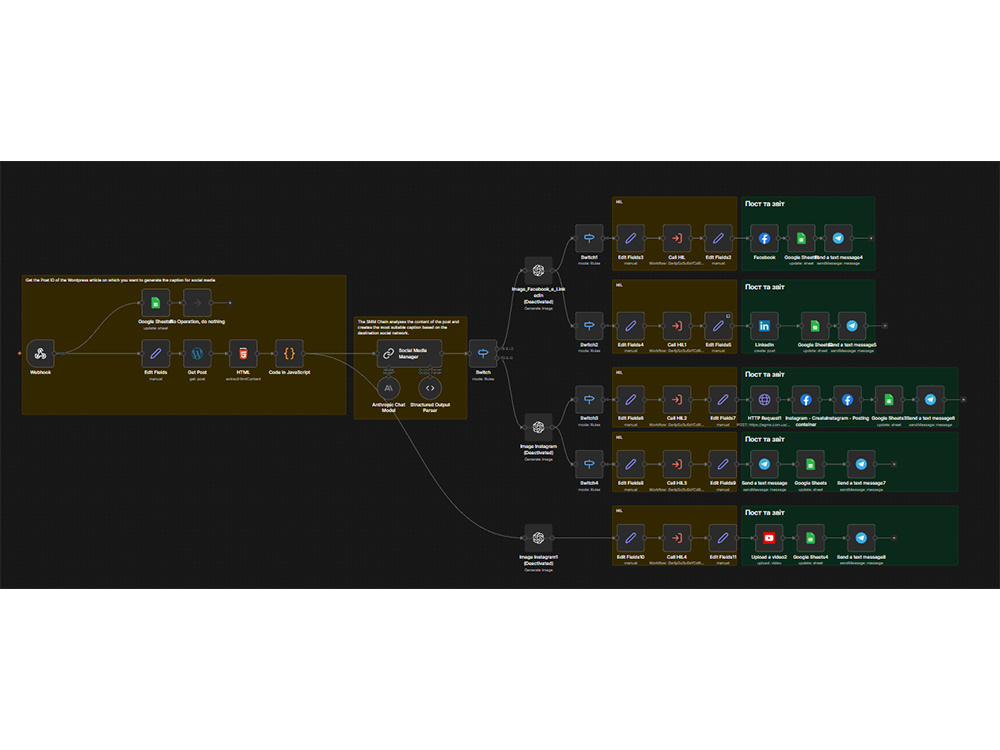Select the Telegram Send a text message node after Edit Fields9
Screen dimensions: 1000x750
tap(764, 464)
